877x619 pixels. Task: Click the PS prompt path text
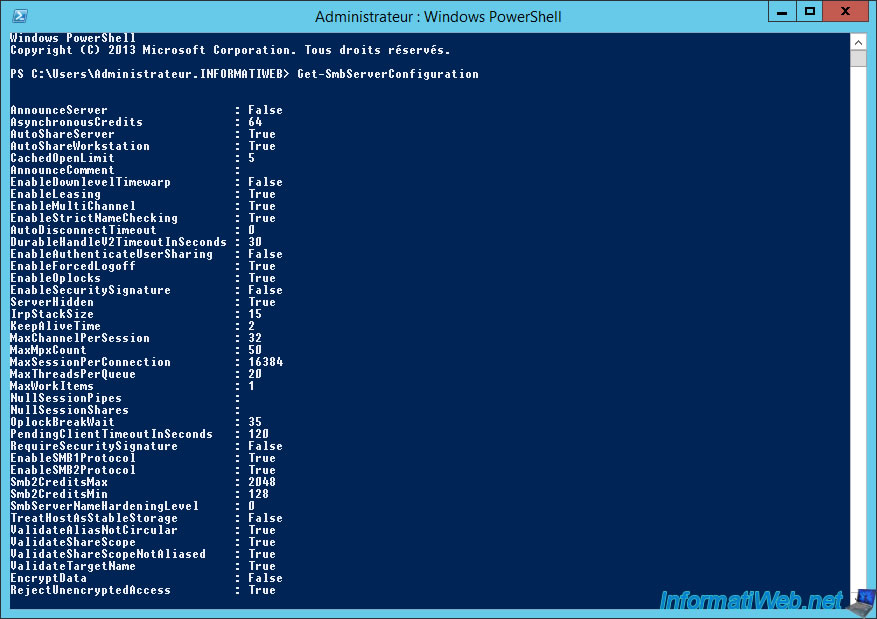coord(150,74)
